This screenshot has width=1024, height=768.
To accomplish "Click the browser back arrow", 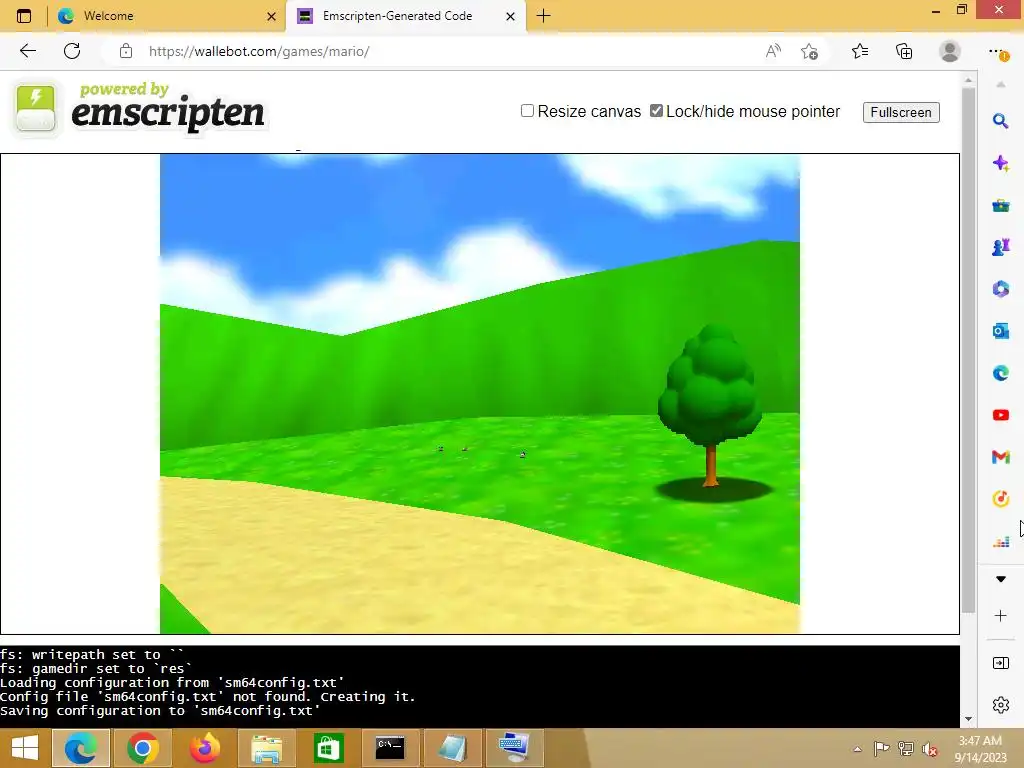I will pos(27,51).
